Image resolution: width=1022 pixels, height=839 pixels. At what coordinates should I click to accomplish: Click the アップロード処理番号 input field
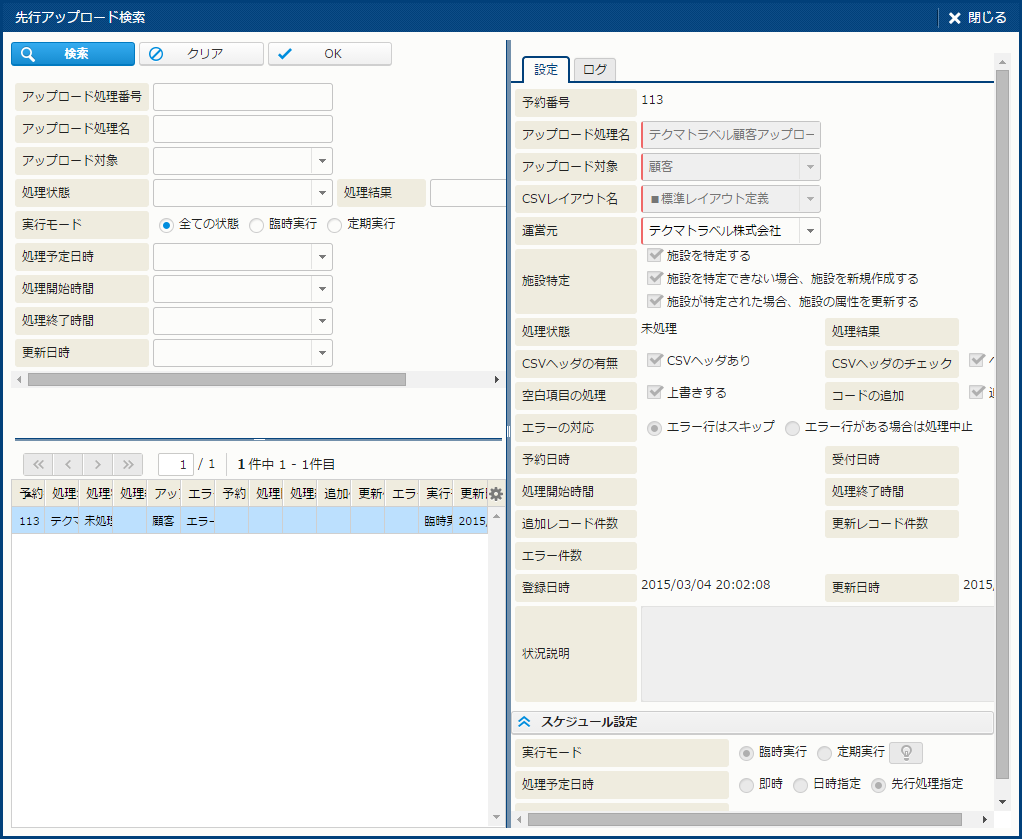point(242,97)
